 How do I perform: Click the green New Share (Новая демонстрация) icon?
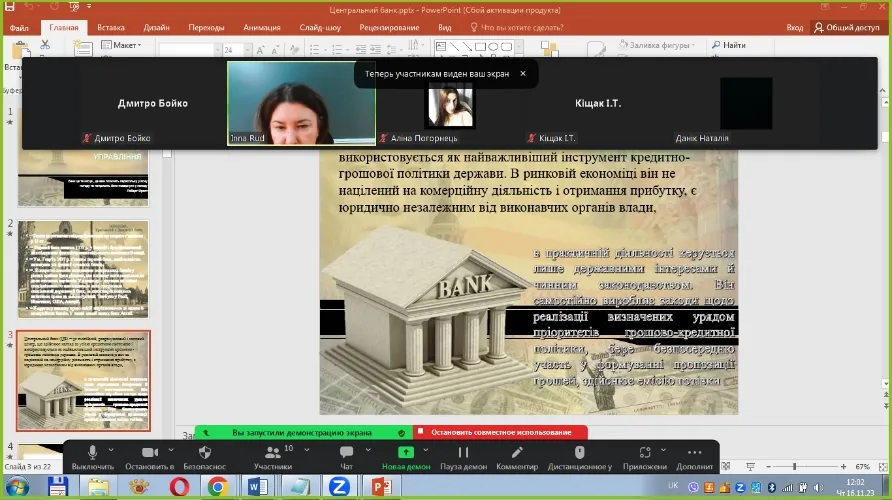[406, 453]
